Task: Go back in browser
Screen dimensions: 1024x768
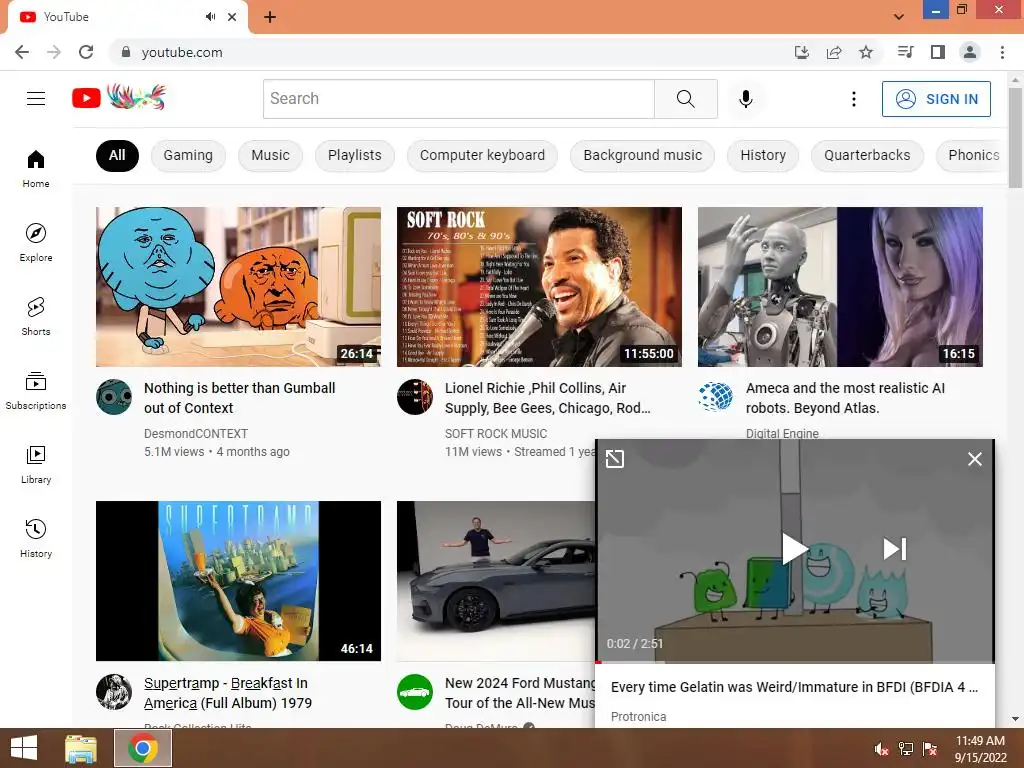Action: coord(22,52)
